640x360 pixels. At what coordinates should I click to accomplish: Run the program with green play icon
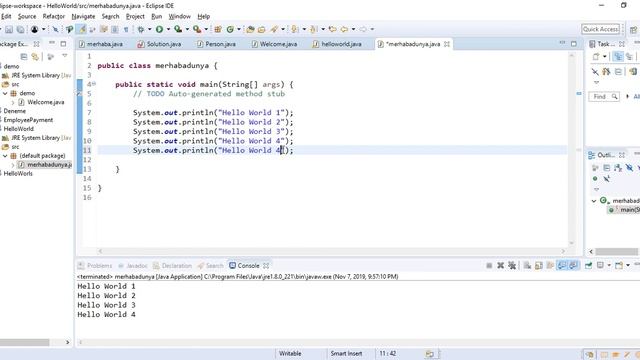159,29
